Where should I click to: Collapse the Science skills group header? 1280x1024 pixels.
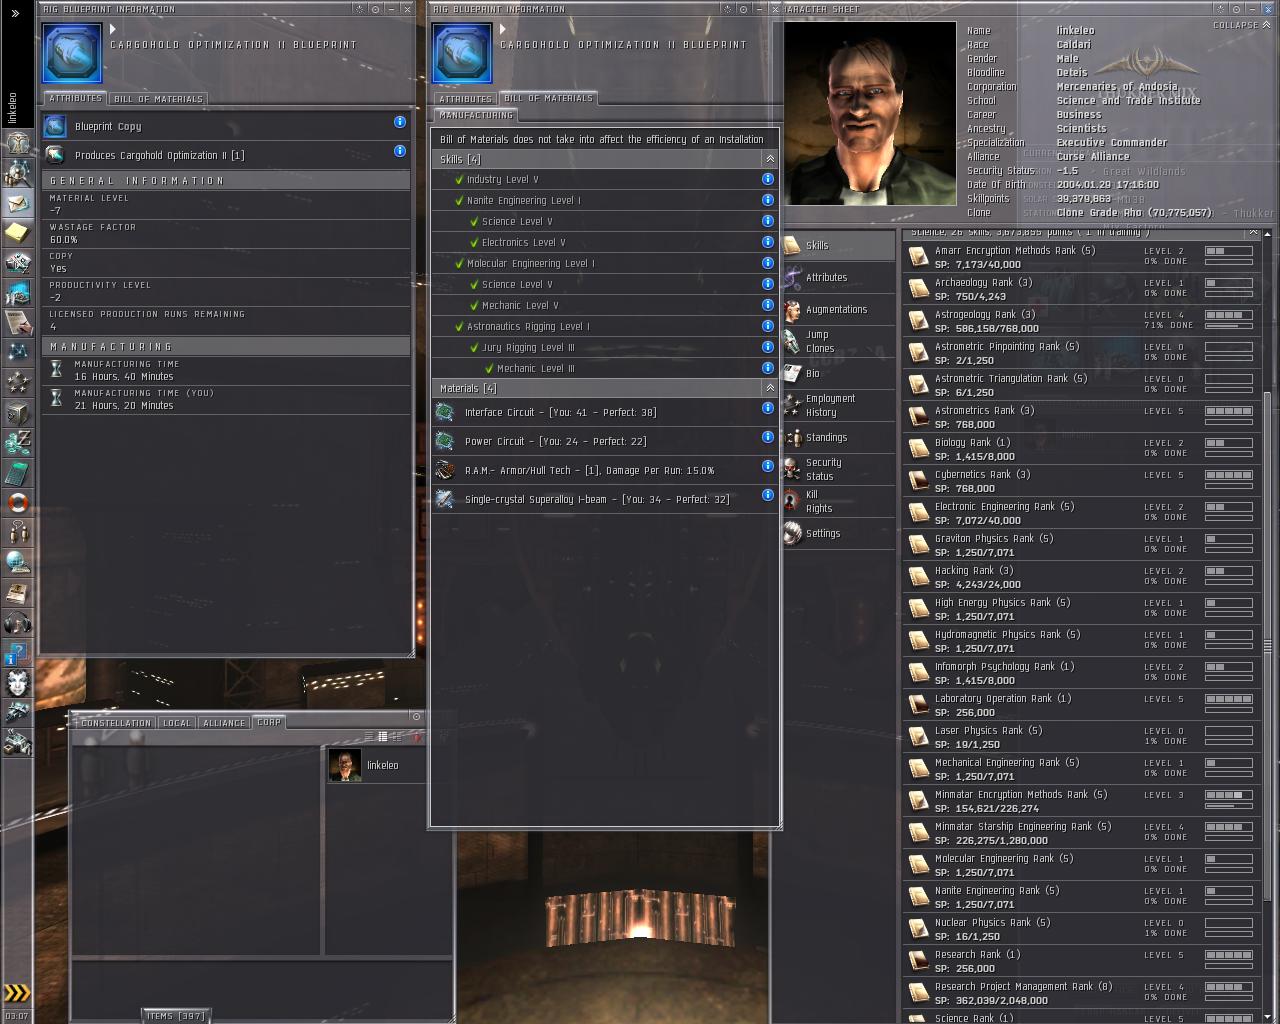pyautogui.click(x=1254, y=232)
